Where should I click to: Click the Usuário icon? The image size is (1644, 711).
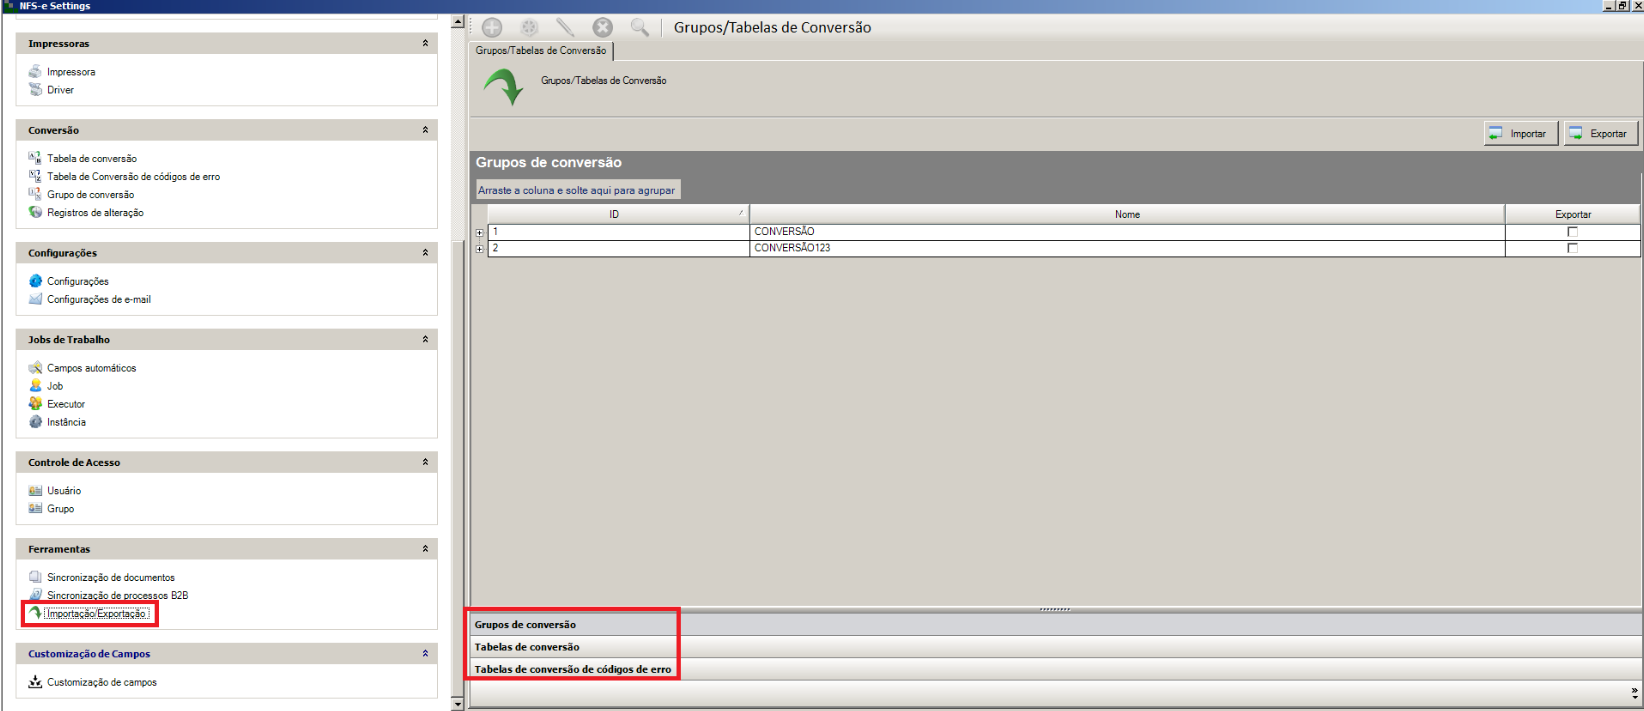pos(35,491)
